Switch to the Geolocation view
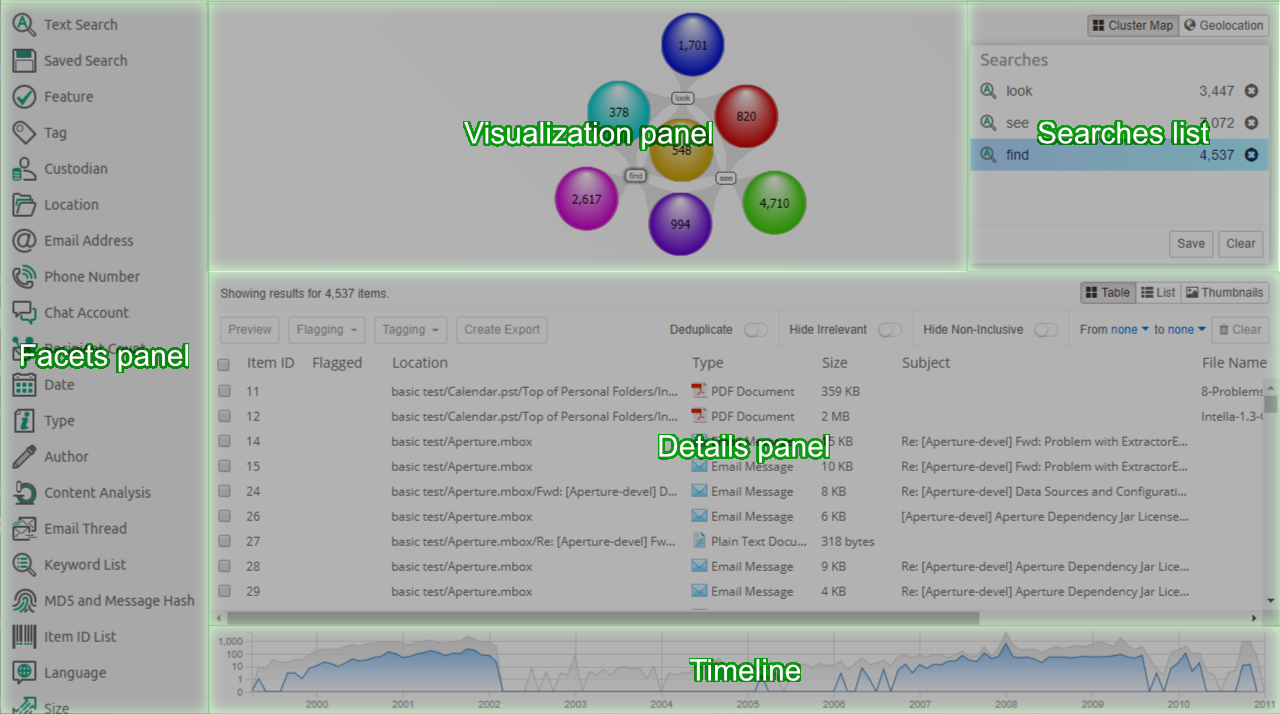This screenshot has width=1280, height=714. [1223, 25]
